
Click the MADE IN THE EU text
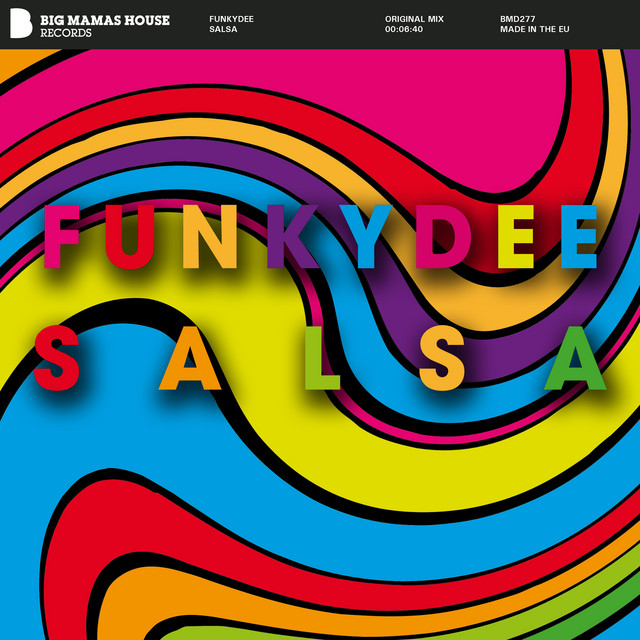[535, 30]
